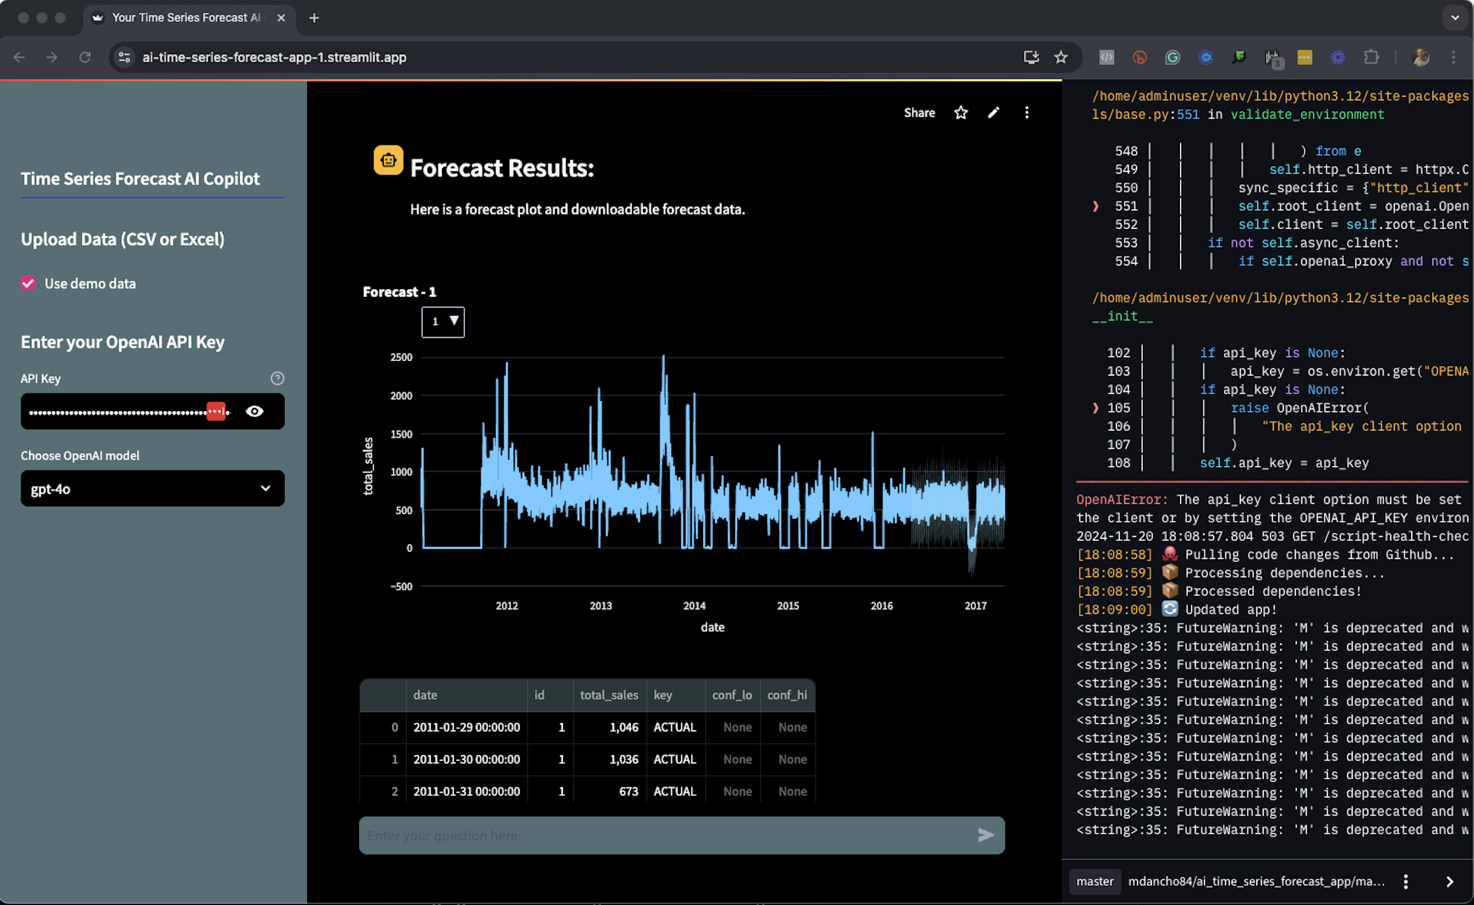Click the yellow robot avatar icon

pyautogui.click(x=389, y=160)
